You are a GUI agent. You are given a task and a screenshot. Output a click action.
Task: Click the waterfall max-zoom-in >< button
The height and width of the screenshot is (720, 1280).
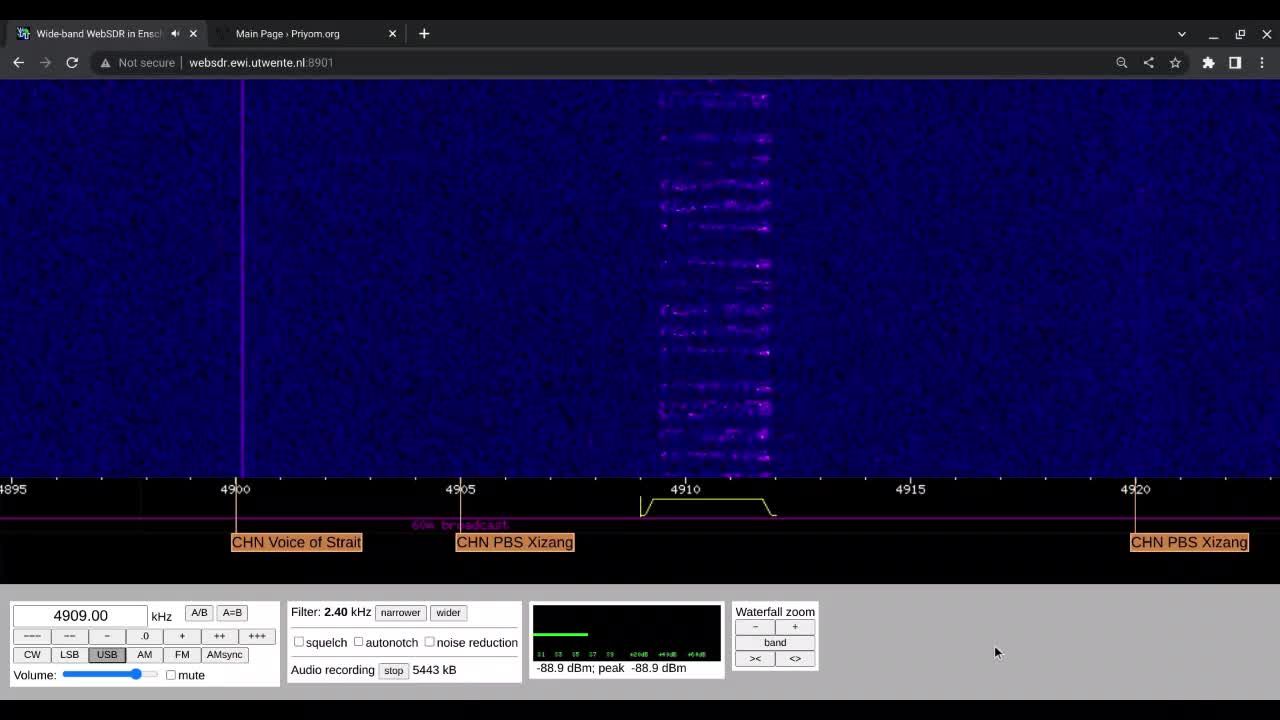pos(755,659)
